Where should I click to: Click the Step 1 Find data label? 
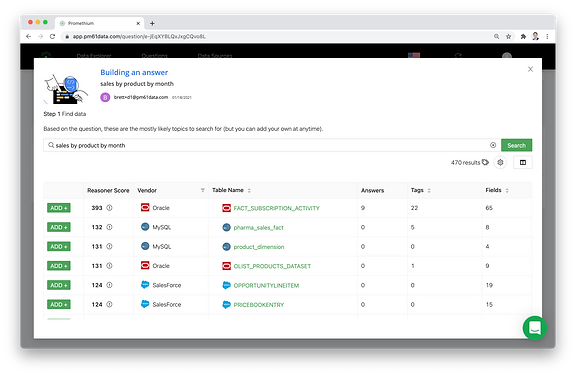pyautogui.click(x=65, y=114)
